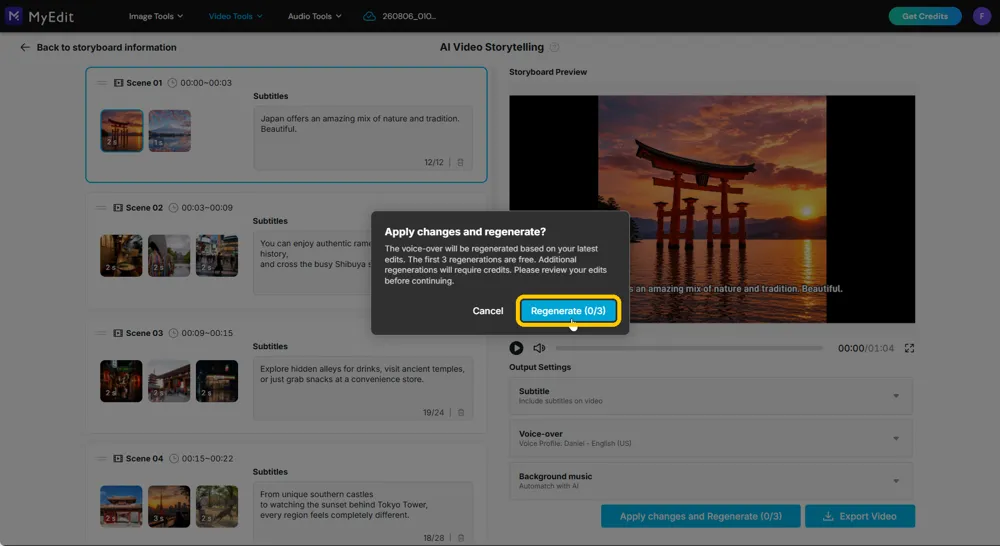The width and height of the screenshot is (1000, 546).
Task: Select Scene 03 second temple thumbnail
Action: pyautogui.click(x=169, y=381)
